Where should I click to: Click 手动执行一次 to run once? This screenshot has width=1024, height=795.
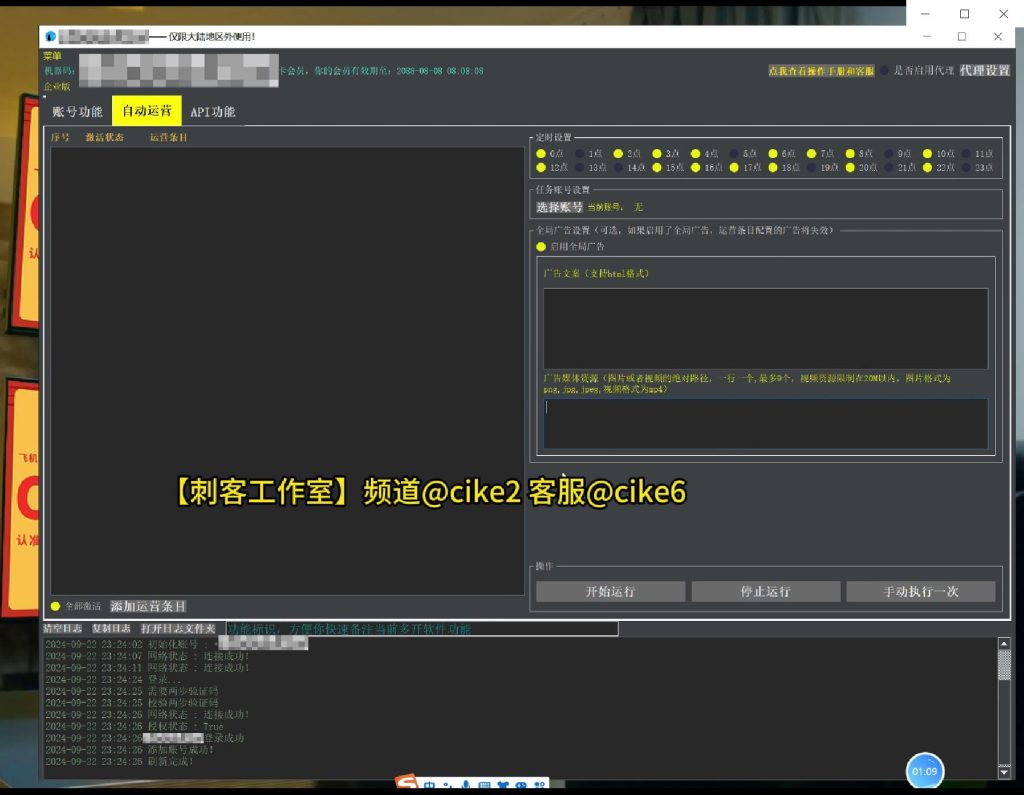tap(920, 591)
